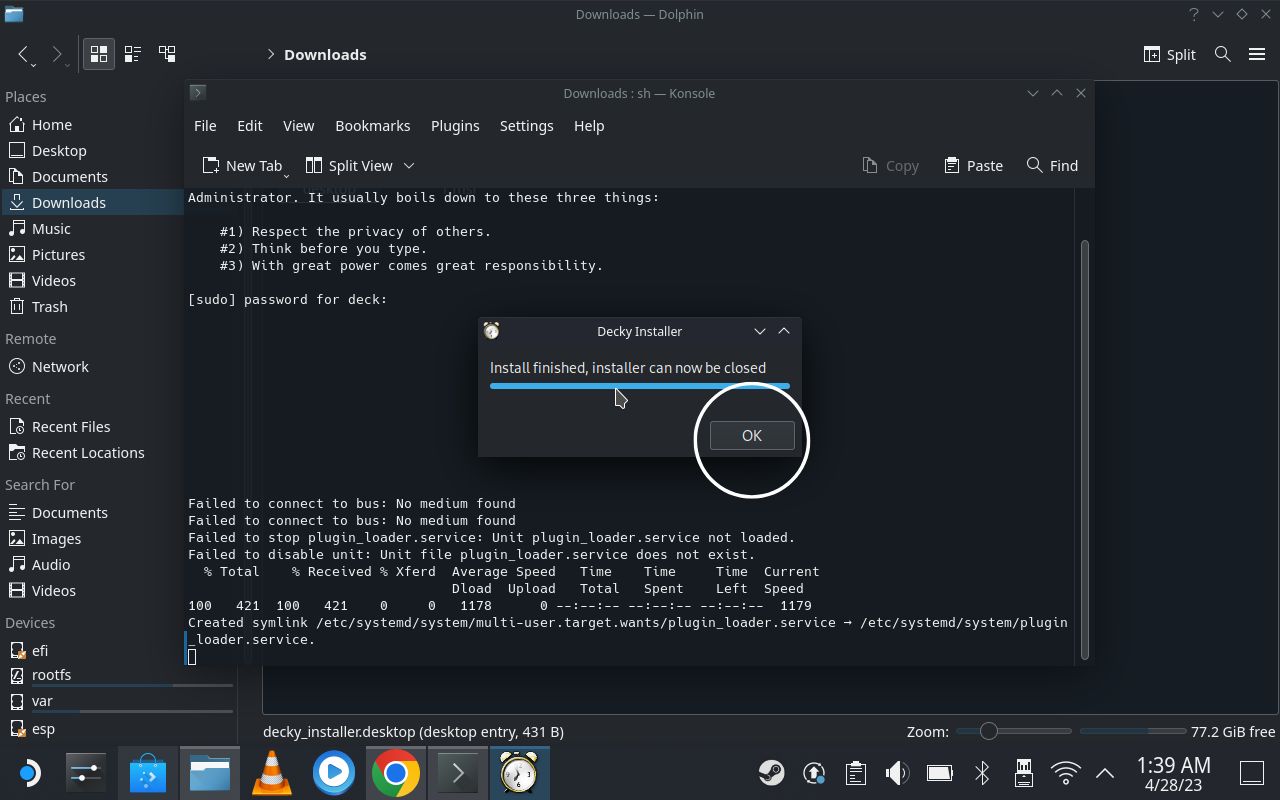
Task: Open Konsole File menu
Action: click(x=205, y=125)
